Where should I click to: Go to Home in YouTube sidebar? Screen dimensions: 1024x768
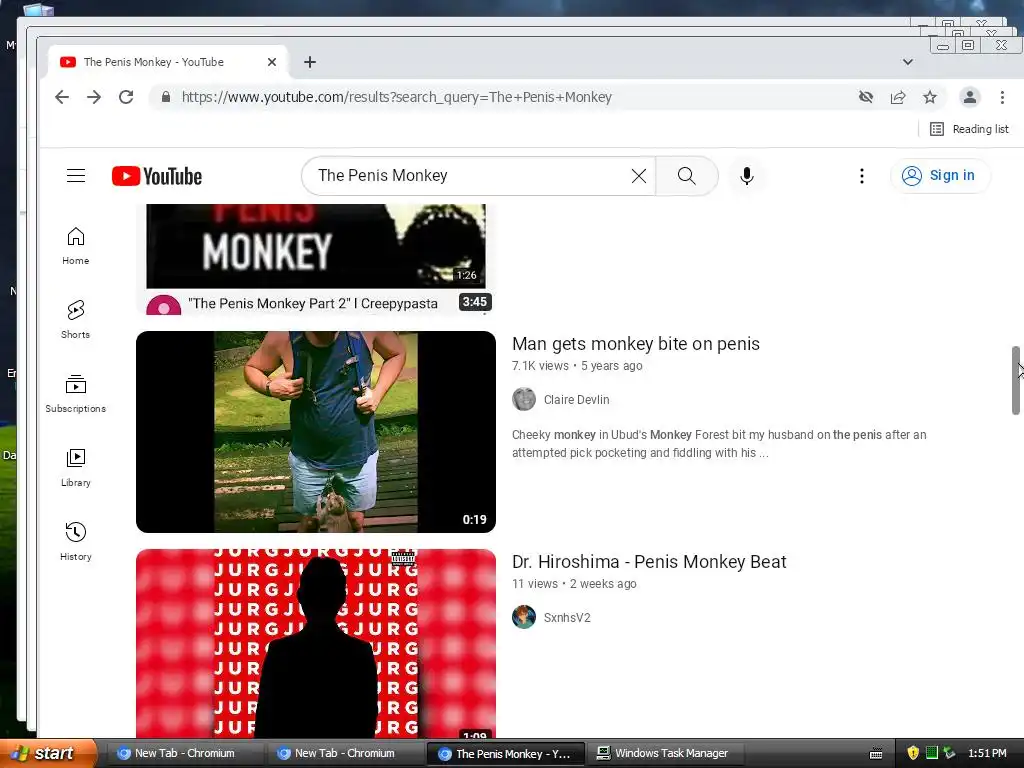coord(76,246)
